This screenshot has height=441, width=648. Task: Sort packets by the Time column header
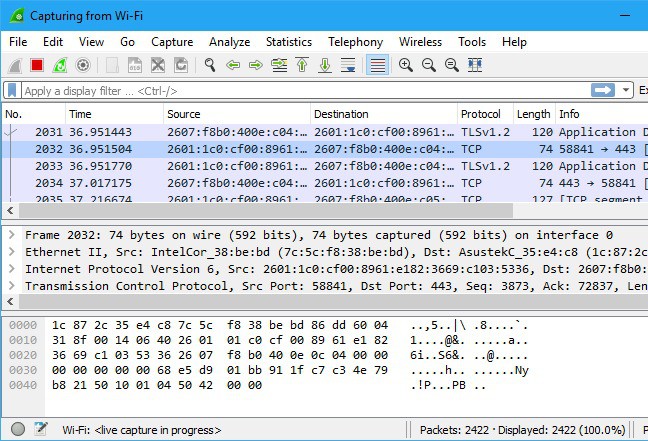click(x=114, y=114)
